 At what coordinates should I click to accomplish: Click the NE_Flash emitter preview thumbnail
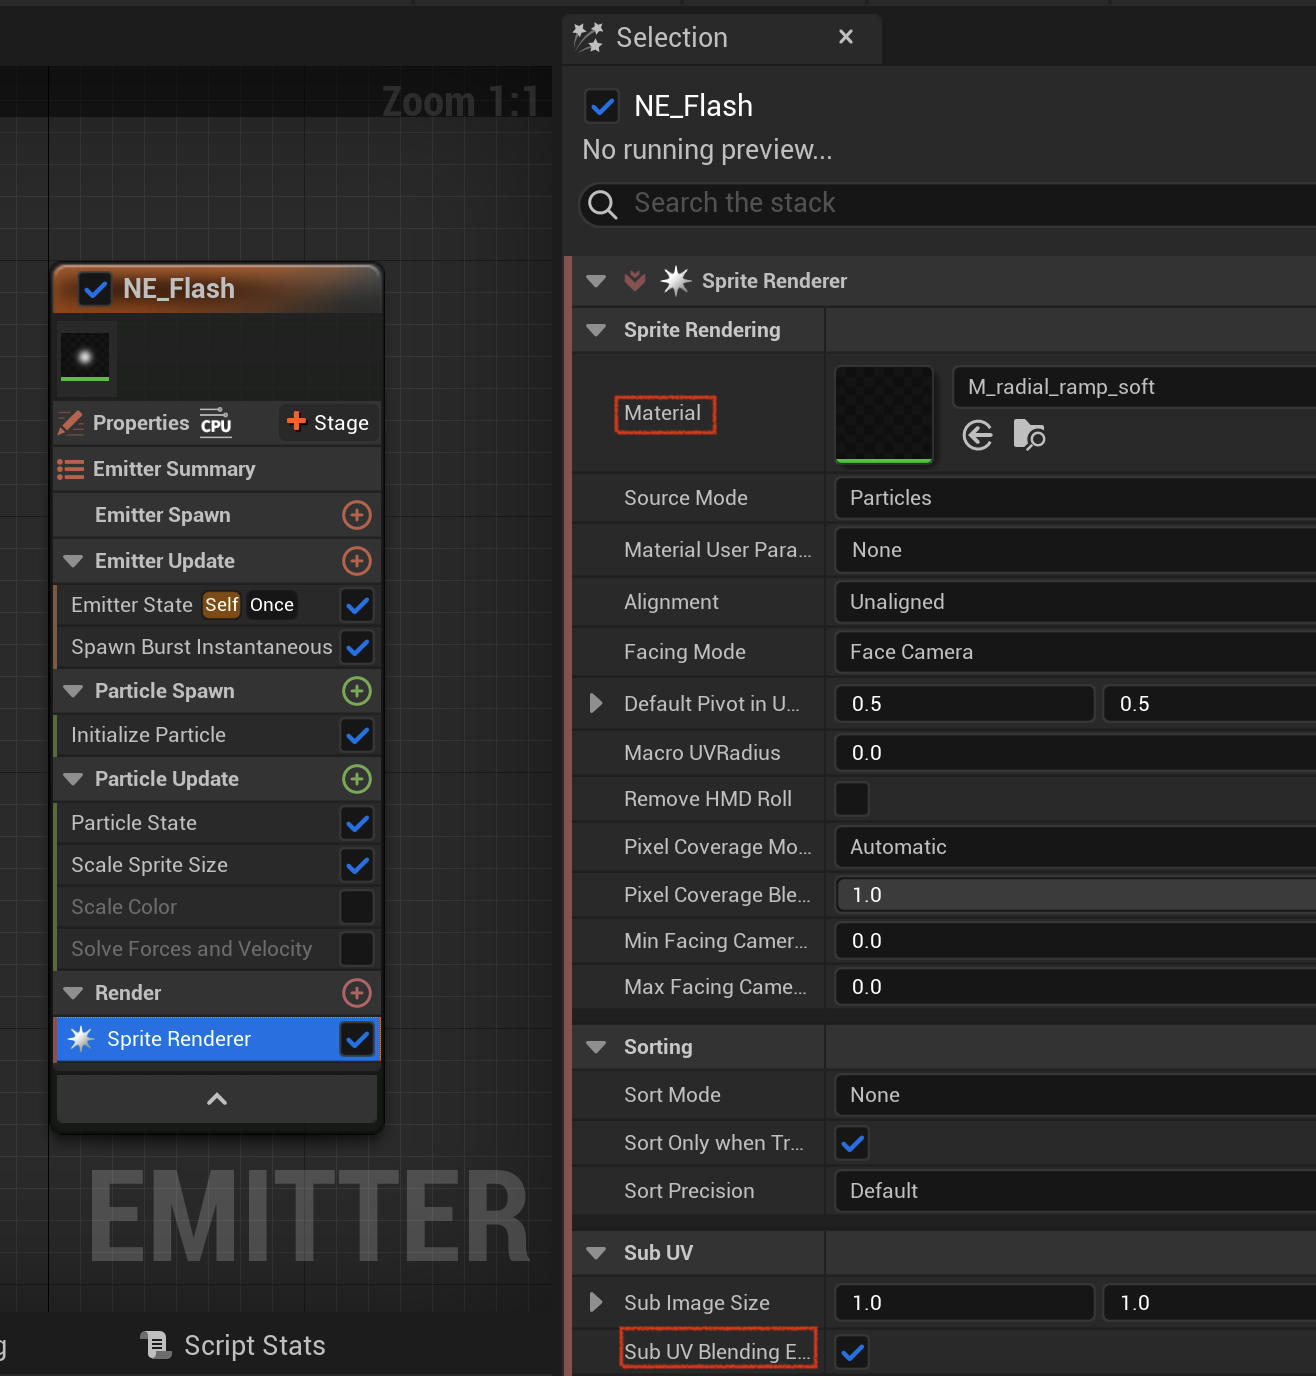click(85, 357)
